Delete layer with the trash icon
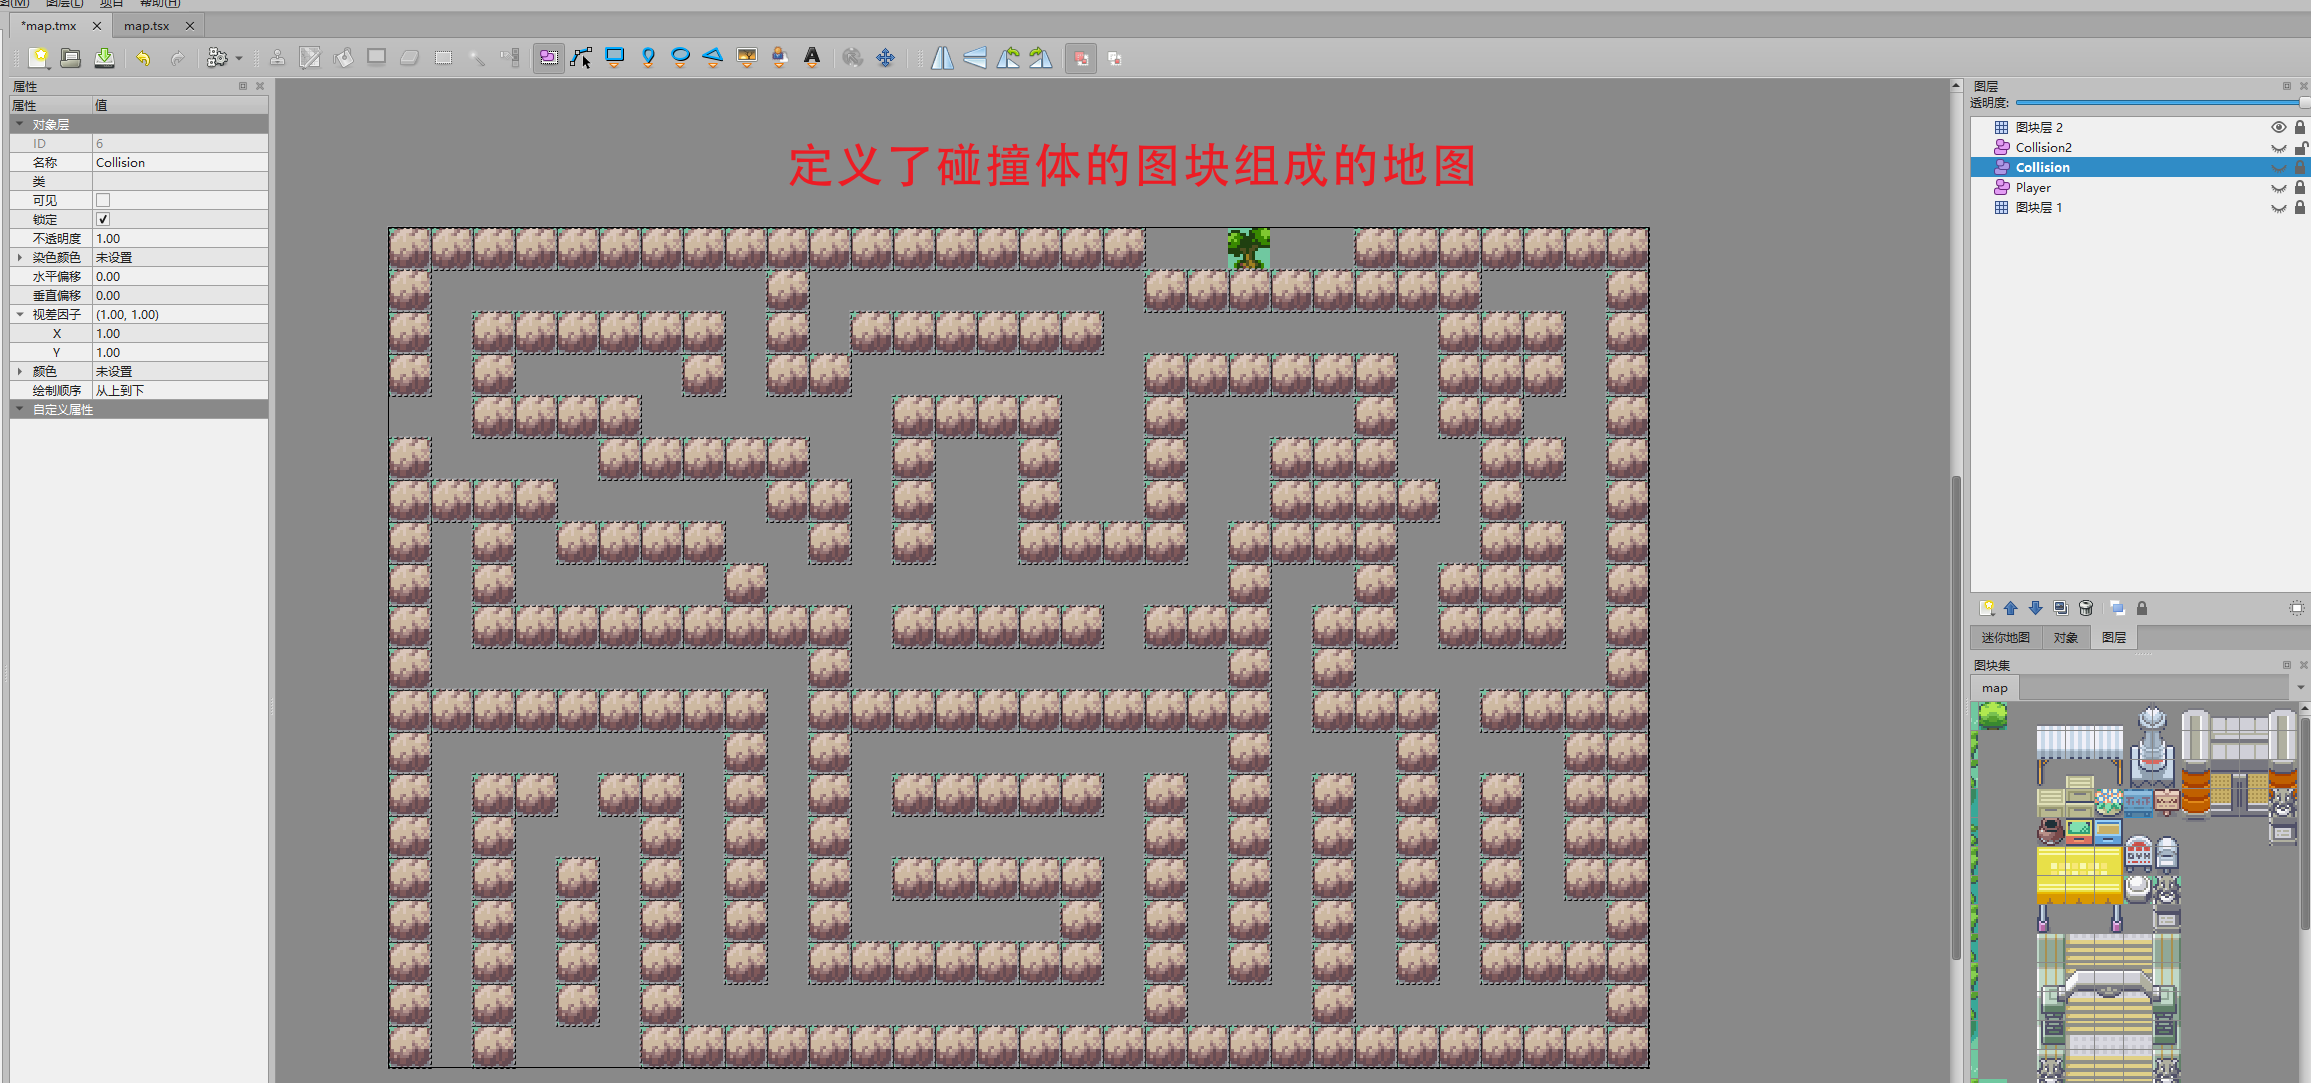Screen dimensions: 2311x1083 pyautogui.click(x=2086, y=608)
